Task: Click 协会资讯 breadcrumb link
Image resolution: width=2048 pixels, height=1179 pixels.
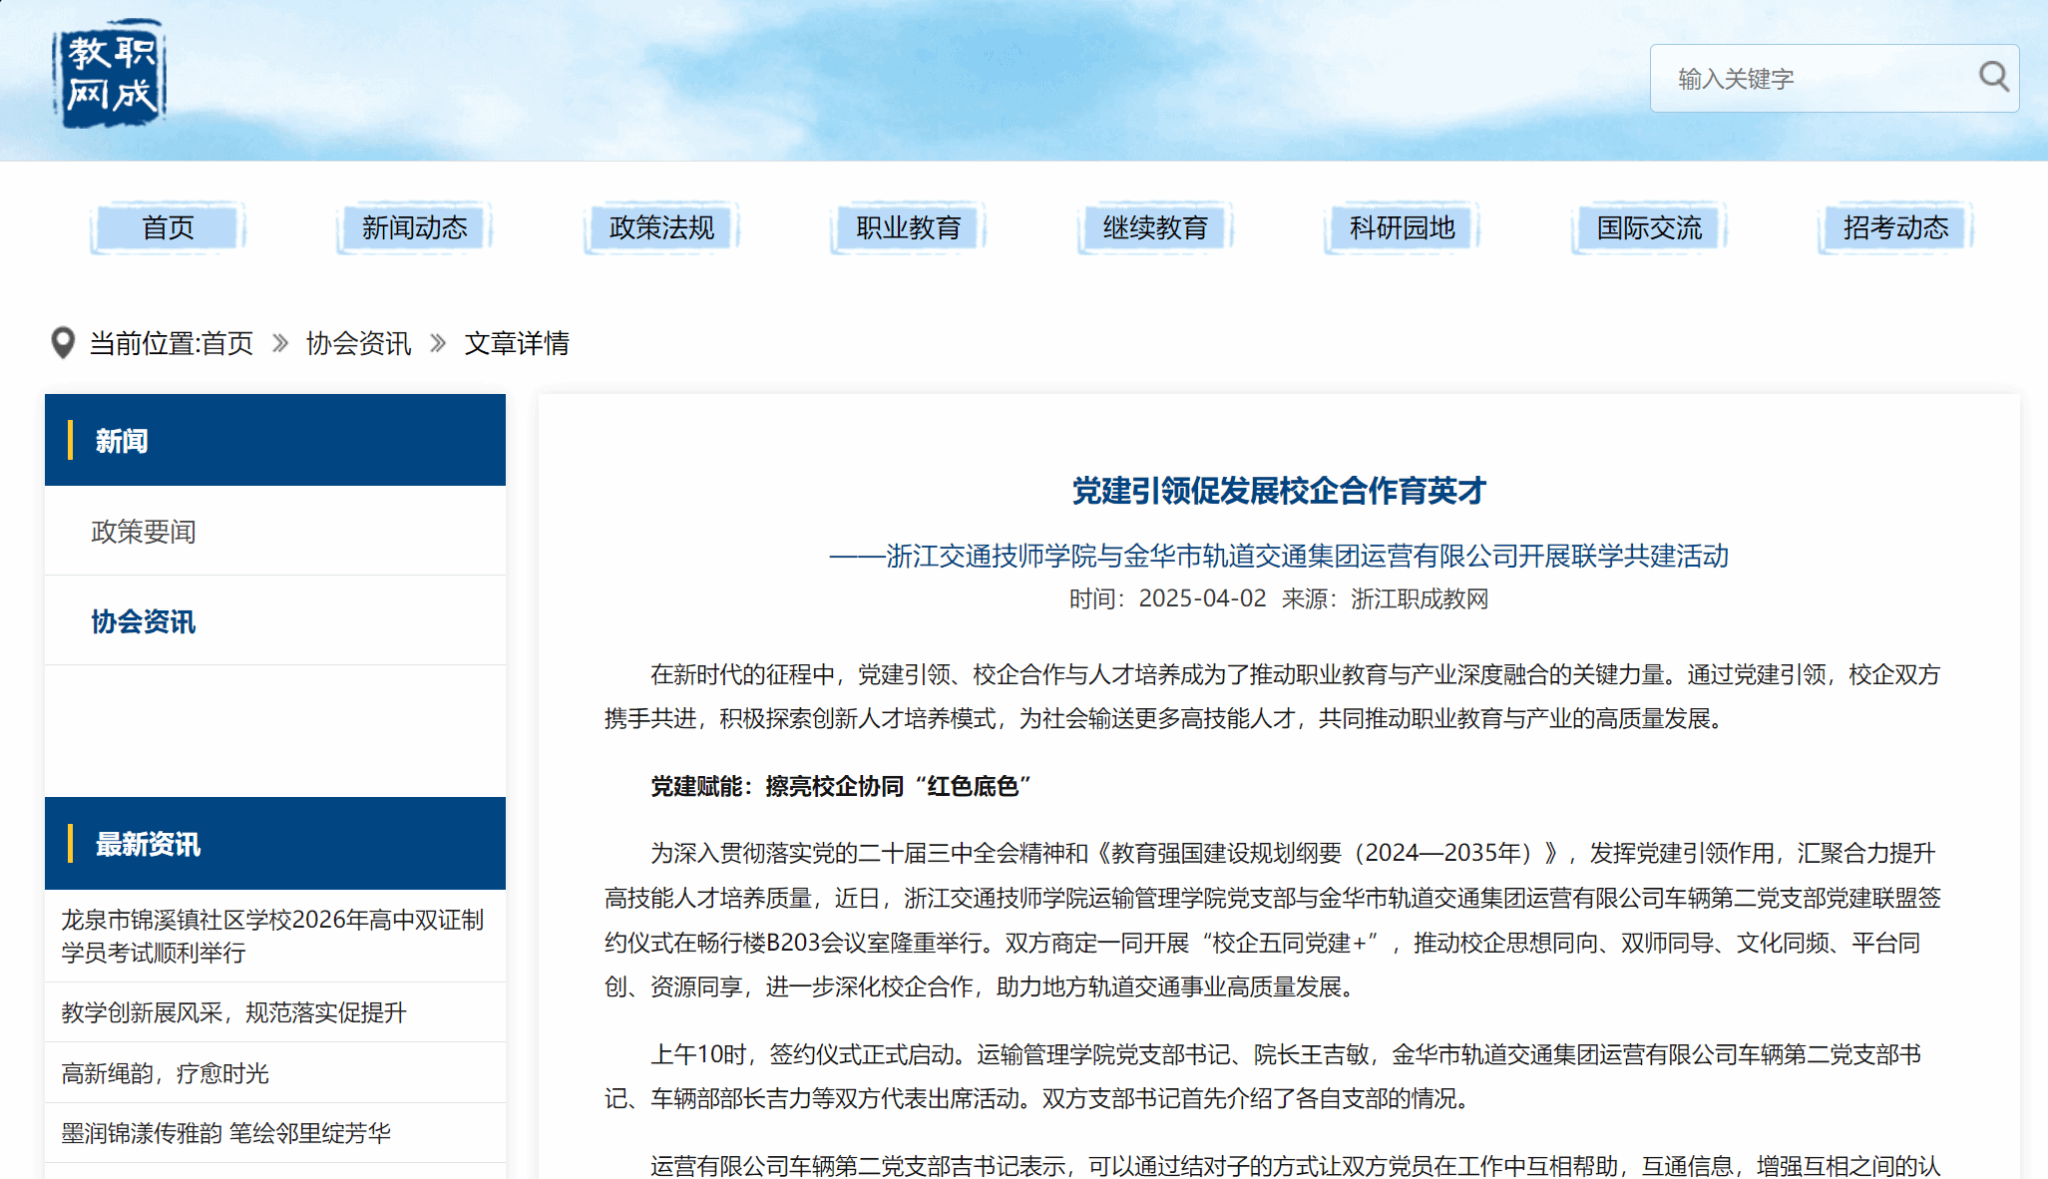Action: 358,344
